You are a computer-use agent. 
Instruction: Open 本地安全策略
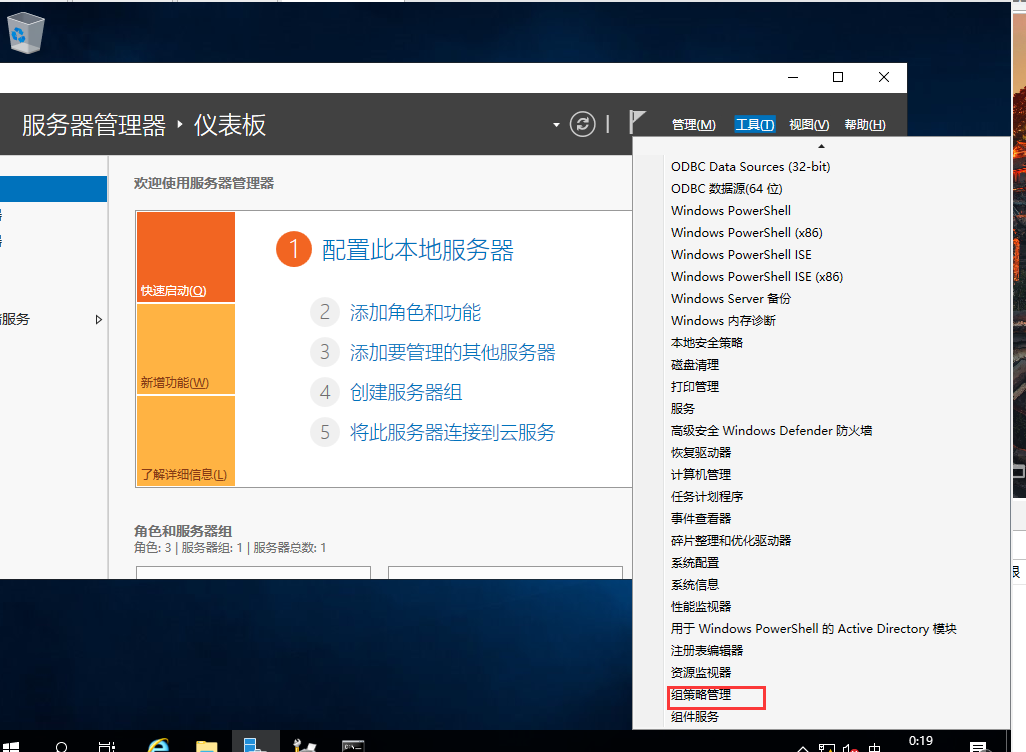(x=707, y=342)
